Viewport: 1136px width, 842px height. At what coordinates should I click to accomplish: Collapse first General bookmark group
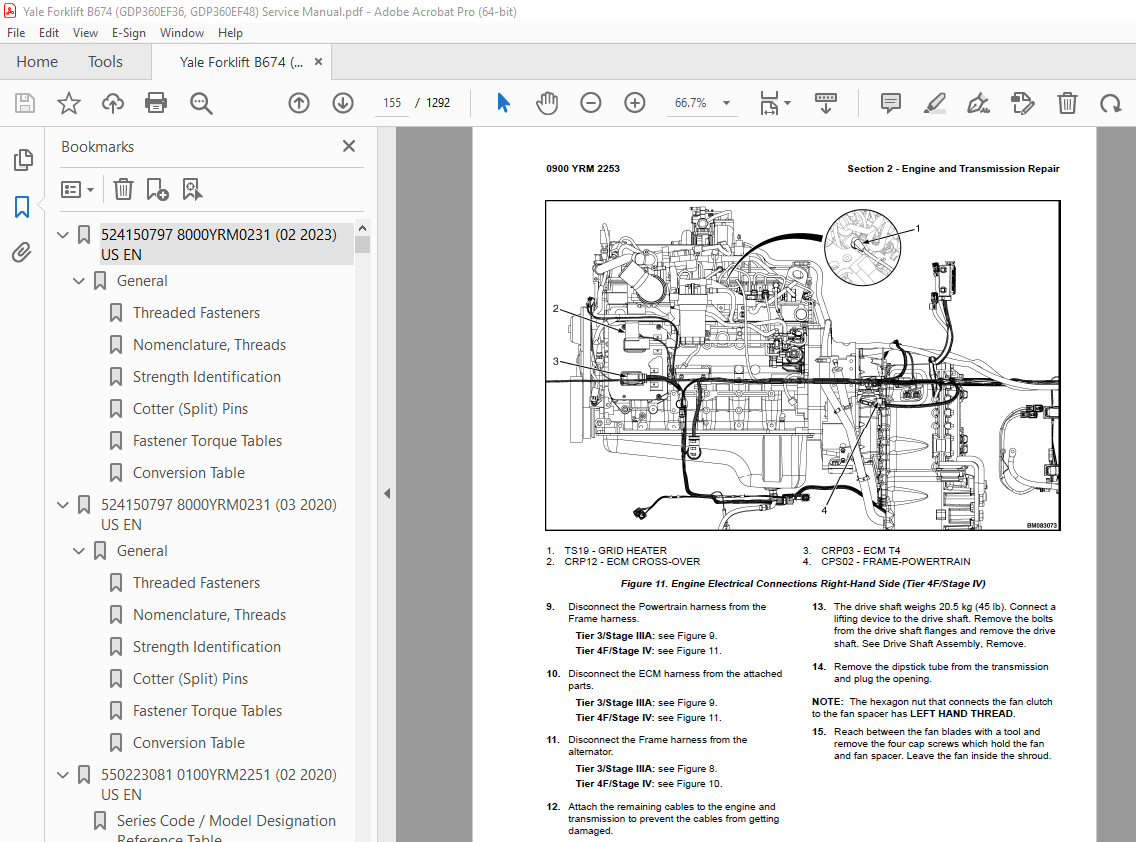pos(79,281)
